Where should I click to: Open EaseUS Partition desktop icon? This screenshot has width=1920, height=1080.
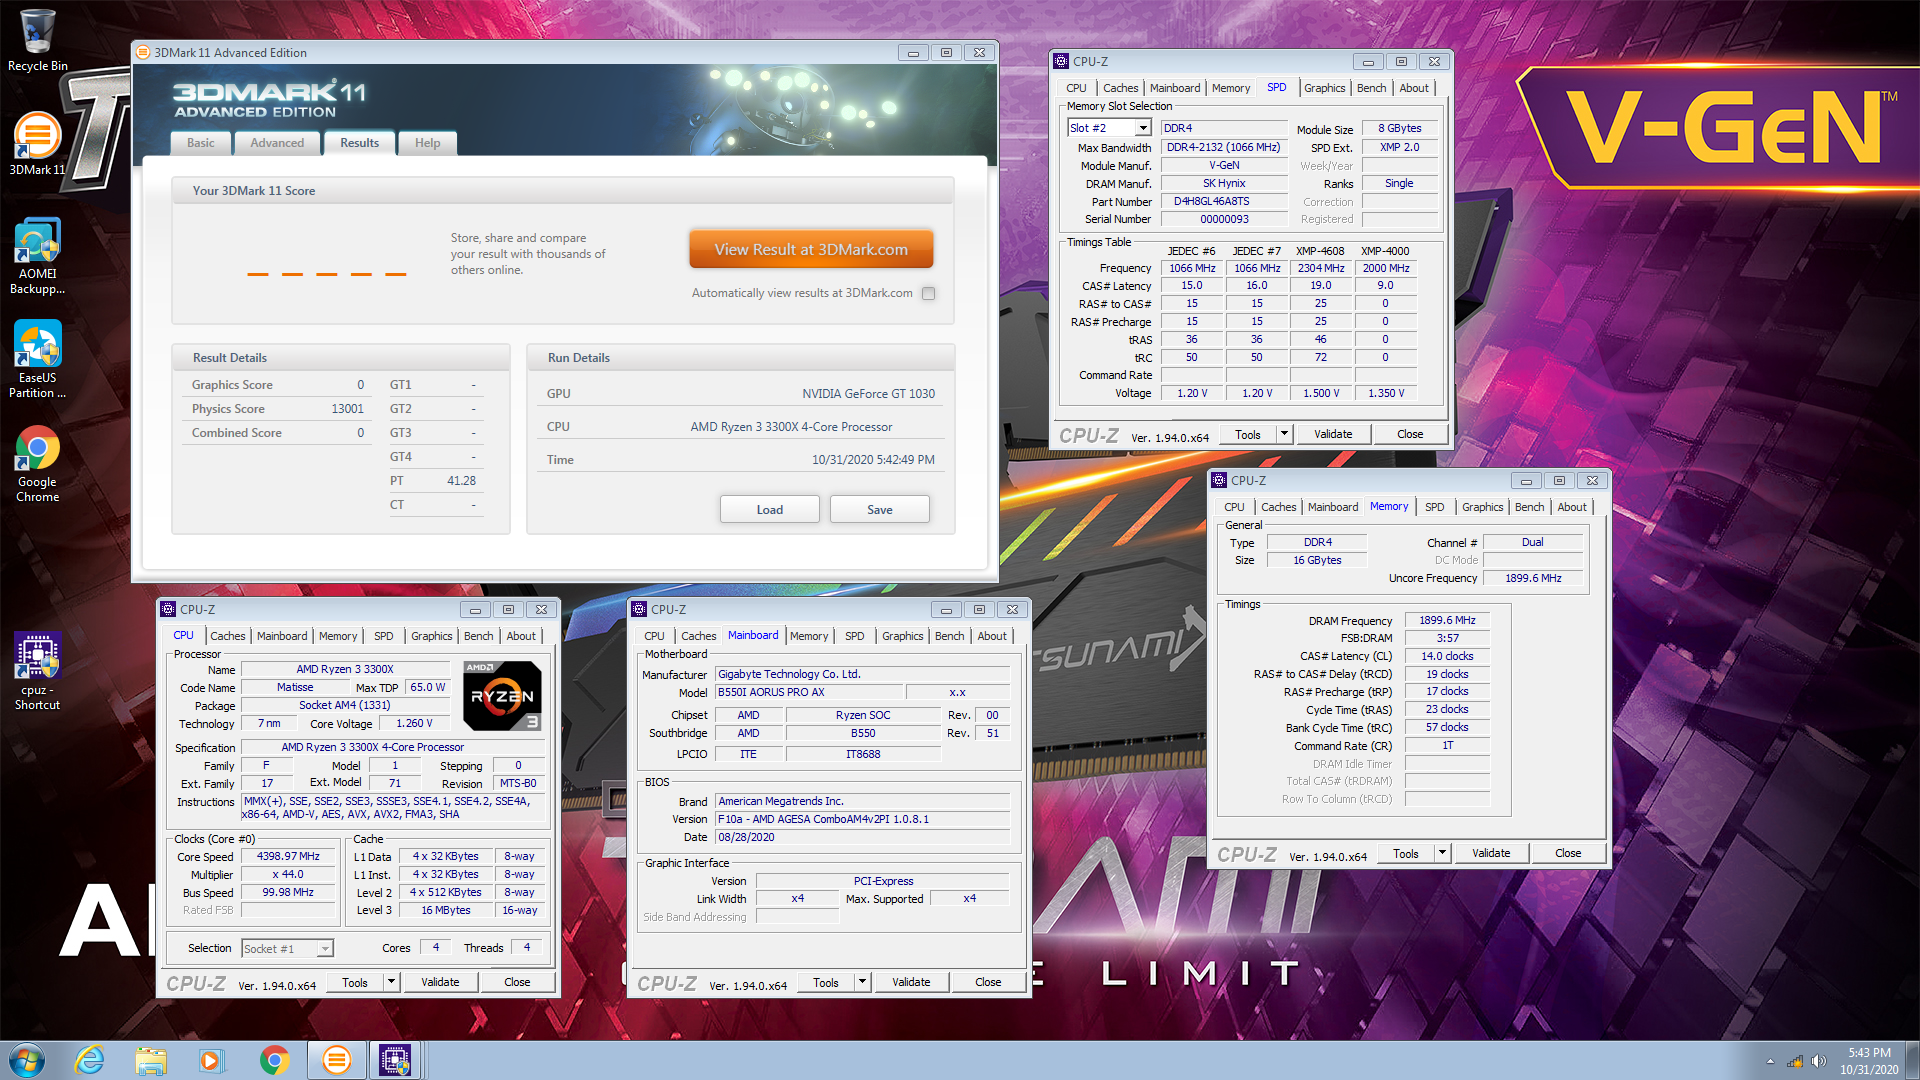pos(37,359)
